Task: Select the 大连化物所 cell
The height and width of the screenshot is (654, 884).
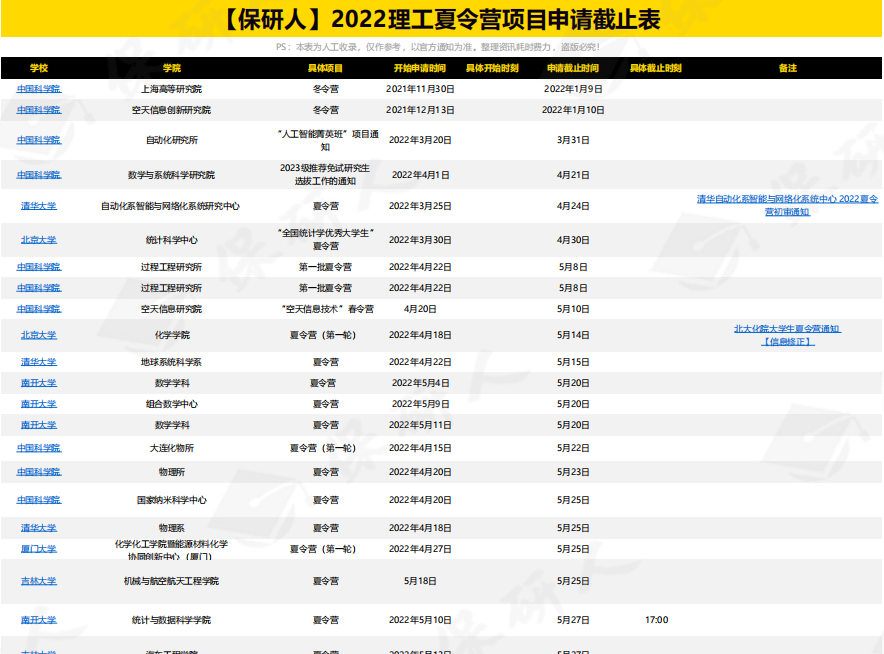Action: 171,448
